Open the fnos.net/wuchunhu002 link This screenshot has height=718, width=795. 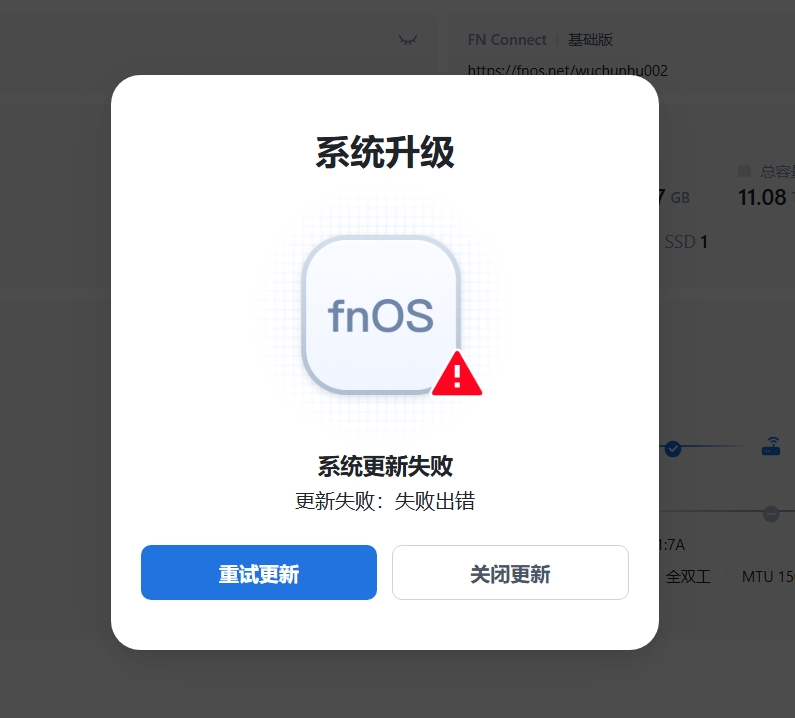(568, 70)
